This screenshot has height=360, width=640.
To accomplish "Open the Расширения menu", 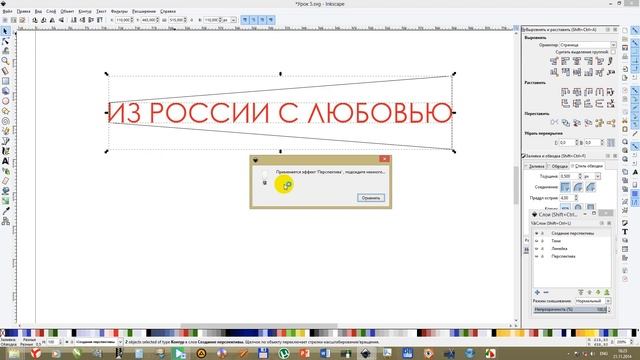I will 144,11.
